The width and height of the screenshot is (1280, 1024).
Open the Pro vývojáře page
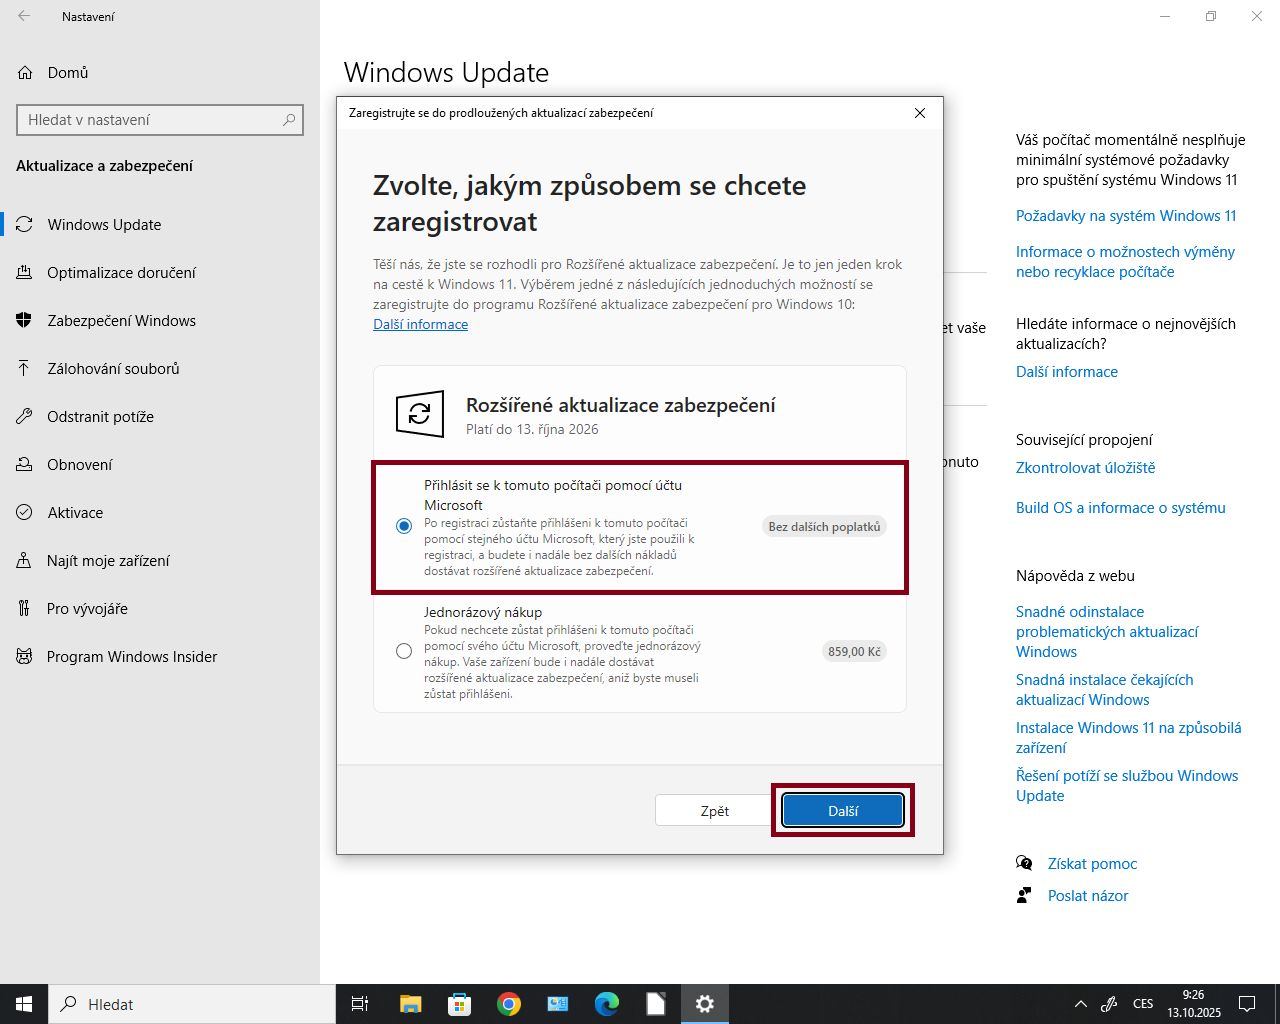tap(160, 609)
